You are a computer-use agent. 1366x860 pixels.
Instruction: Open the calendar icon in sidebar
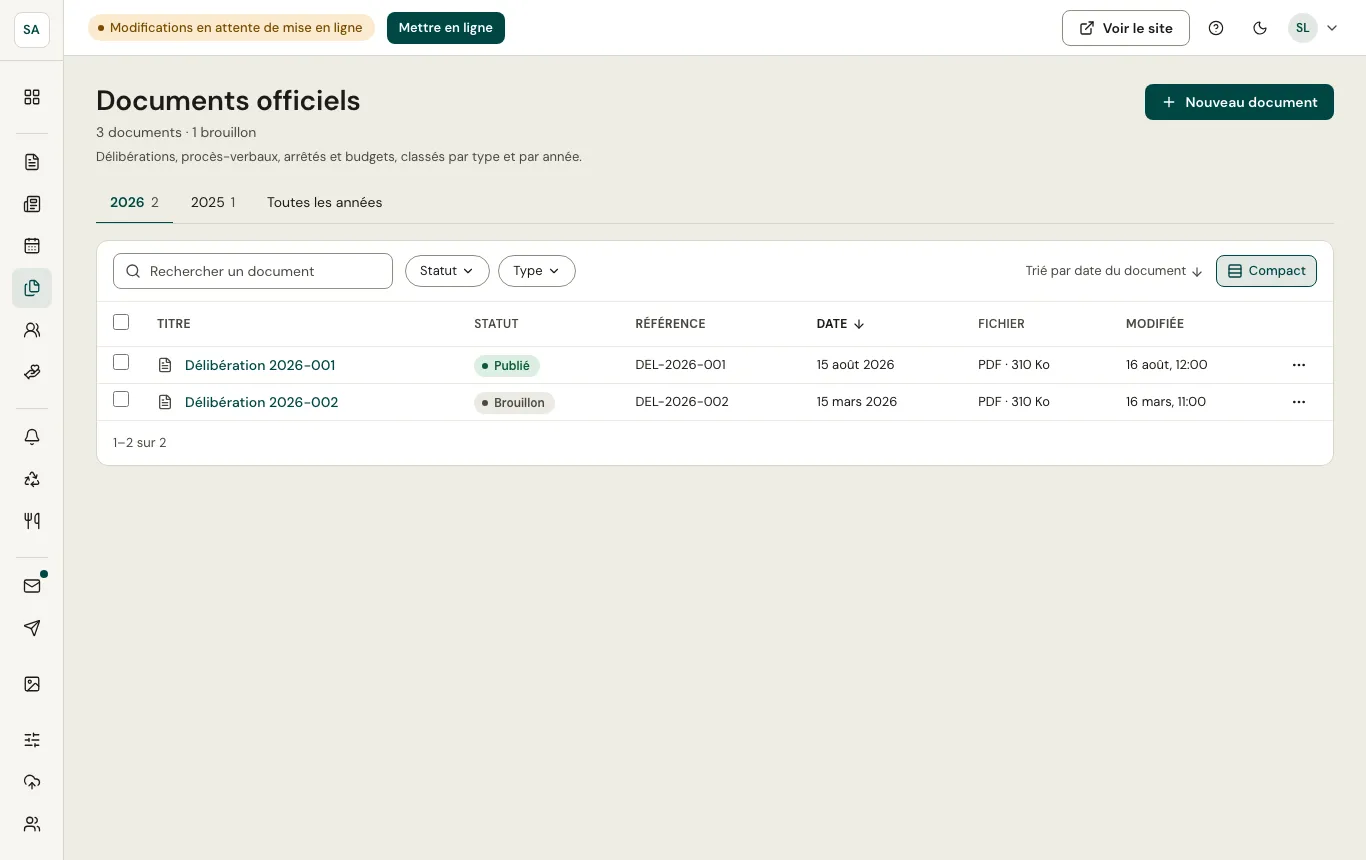click(x=32, y=246)
